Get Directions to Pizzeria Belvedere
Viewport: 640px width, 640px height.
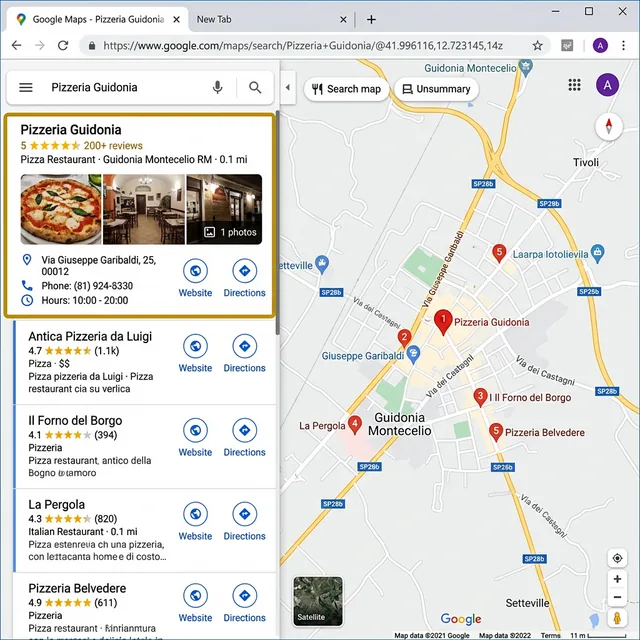pos(244,603)
